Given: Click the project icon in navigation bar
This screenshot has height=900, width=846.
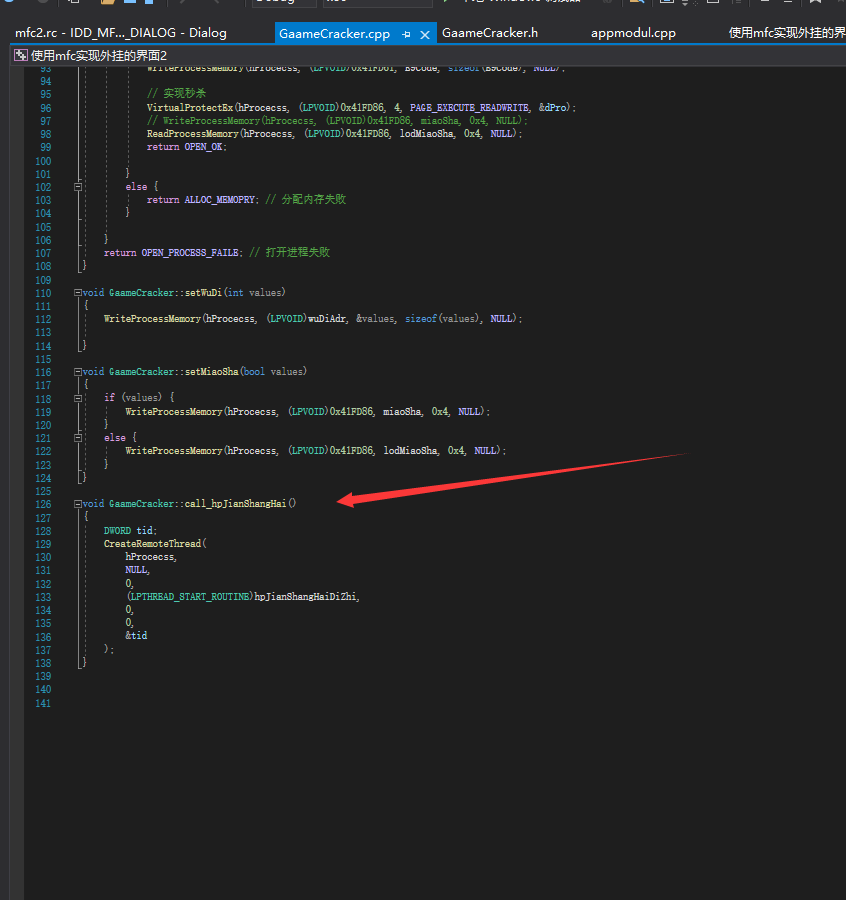Looking at the screenshot, I should (21, 56).
